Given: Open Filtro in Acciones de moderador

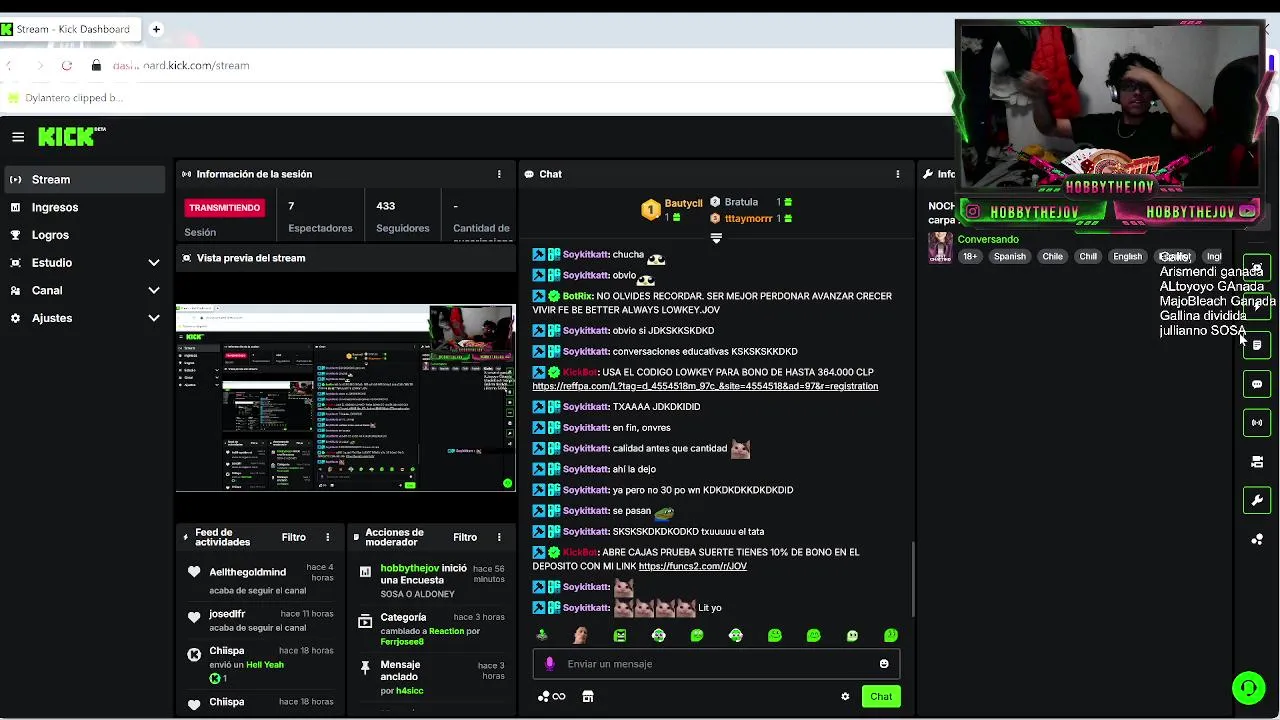Looking at the screenshot, I should coord(465,538).
